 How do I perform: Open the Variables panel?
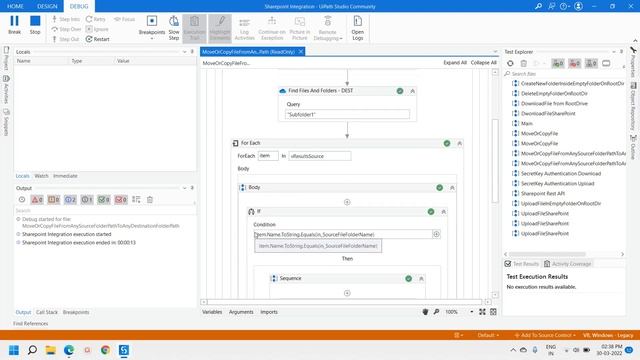(212, 312)
